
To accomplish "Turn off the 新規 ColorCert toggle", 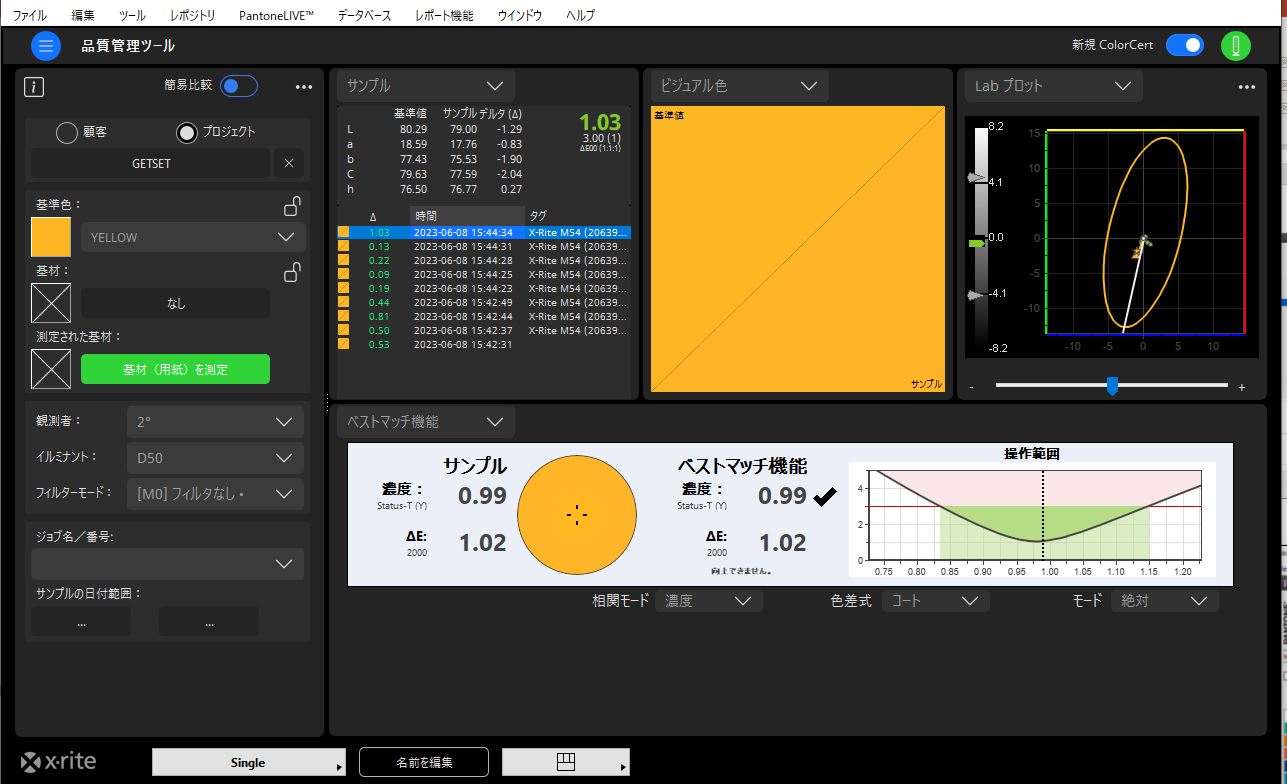I will (x=1185, y=45).
